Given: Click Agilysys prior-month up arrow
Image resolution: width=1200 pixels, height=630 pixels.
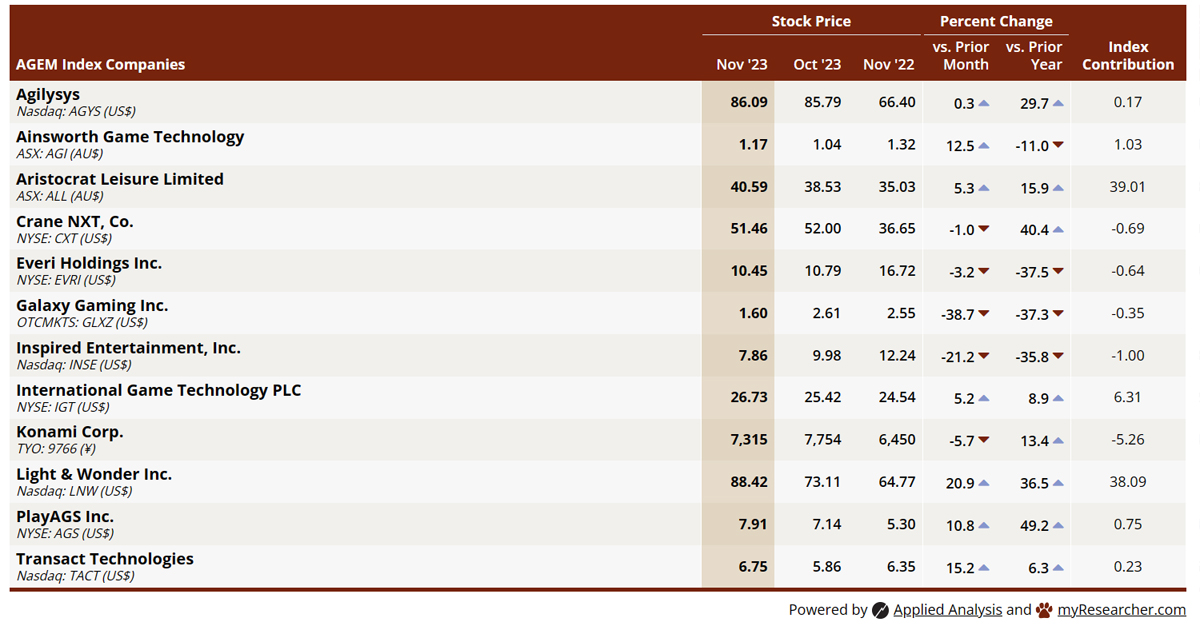Looking at the screenshot, I should coord(984,103).
